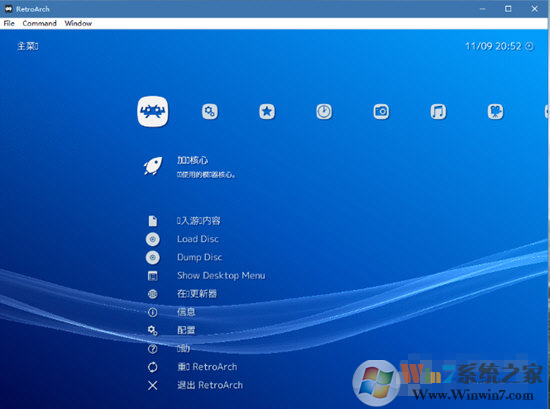The height and width of the screenshot is (409, 550).
Task: Close the RetroArch window
Action: pos(534,9)
